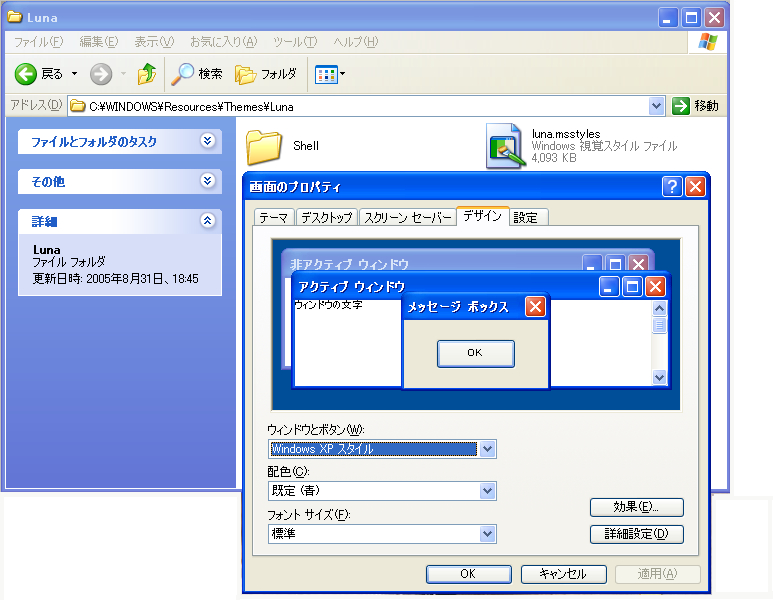Switch to the スクリーン セーバー tab
This screenshot has height=600, width=773.
[407, 217]
